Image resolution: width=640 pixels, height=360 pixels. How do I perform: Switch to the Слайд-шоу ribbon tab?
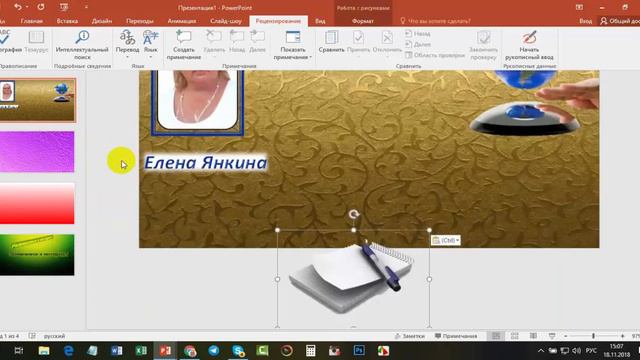click(x=226, y=21)
